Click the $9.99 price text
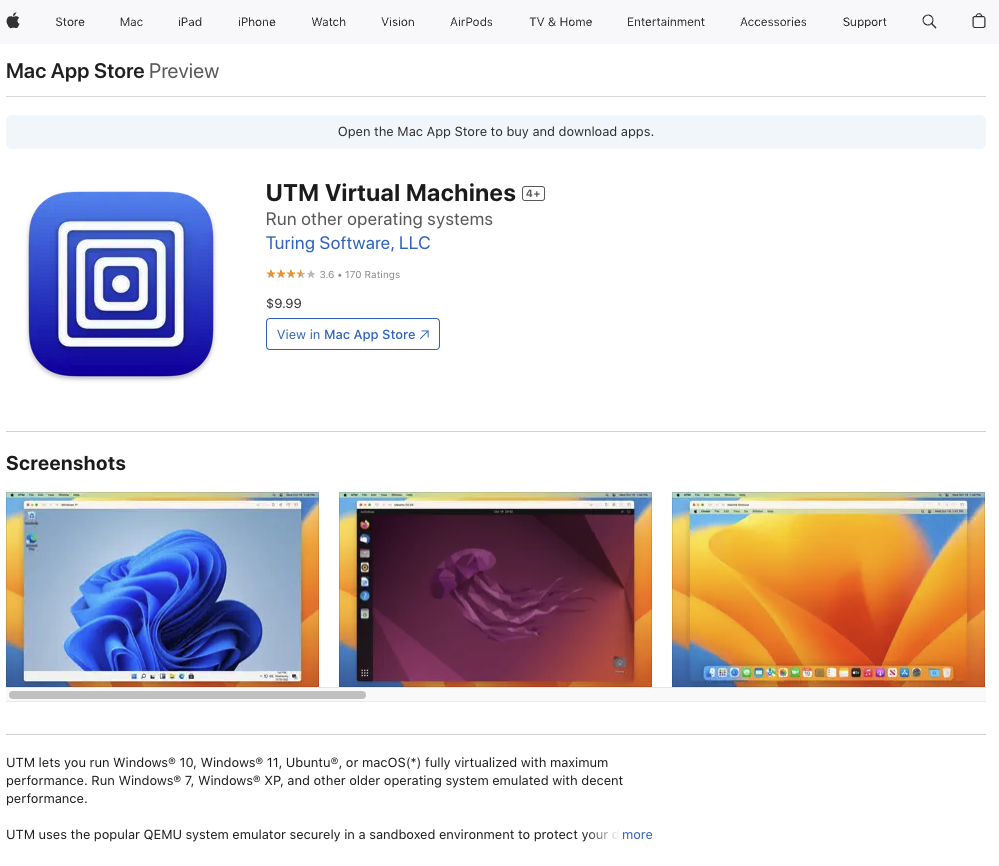 coord(284,303)
